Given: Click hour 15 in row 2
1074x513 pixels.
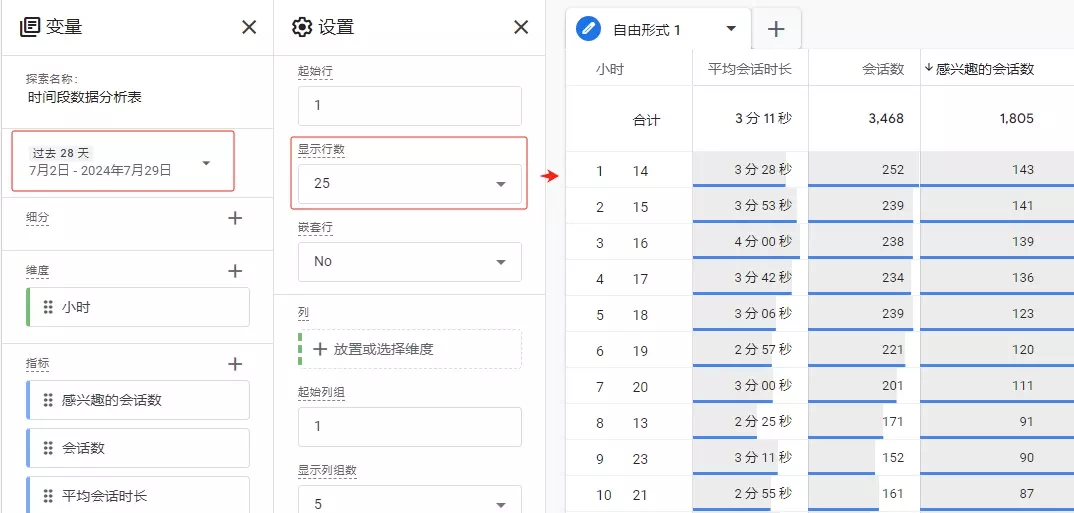Looking at the screenshot, I should click(640, 206).
